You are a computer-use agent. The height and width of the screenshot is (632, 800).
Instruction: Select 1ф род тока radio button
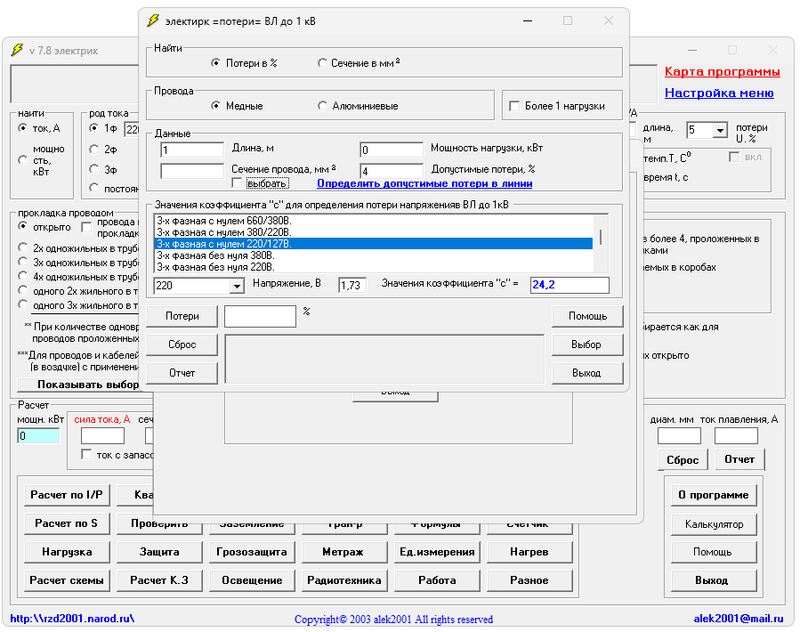click(x=94, y=128)
